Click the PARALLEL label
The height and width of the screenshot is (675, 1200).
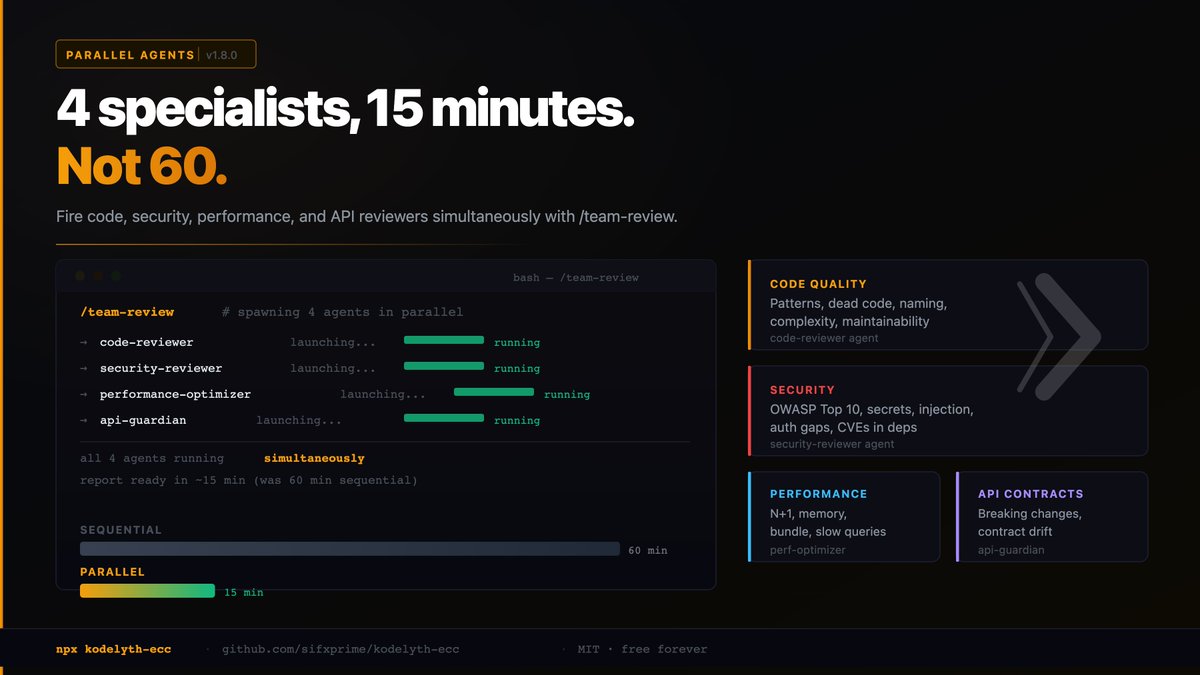point(113,572)
